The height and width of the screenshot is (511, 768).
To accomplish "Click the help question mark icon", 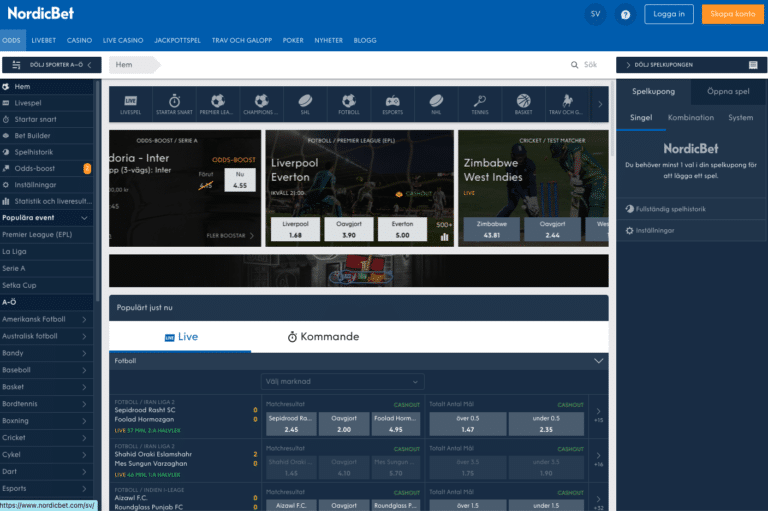I will [x=625, y=14].
